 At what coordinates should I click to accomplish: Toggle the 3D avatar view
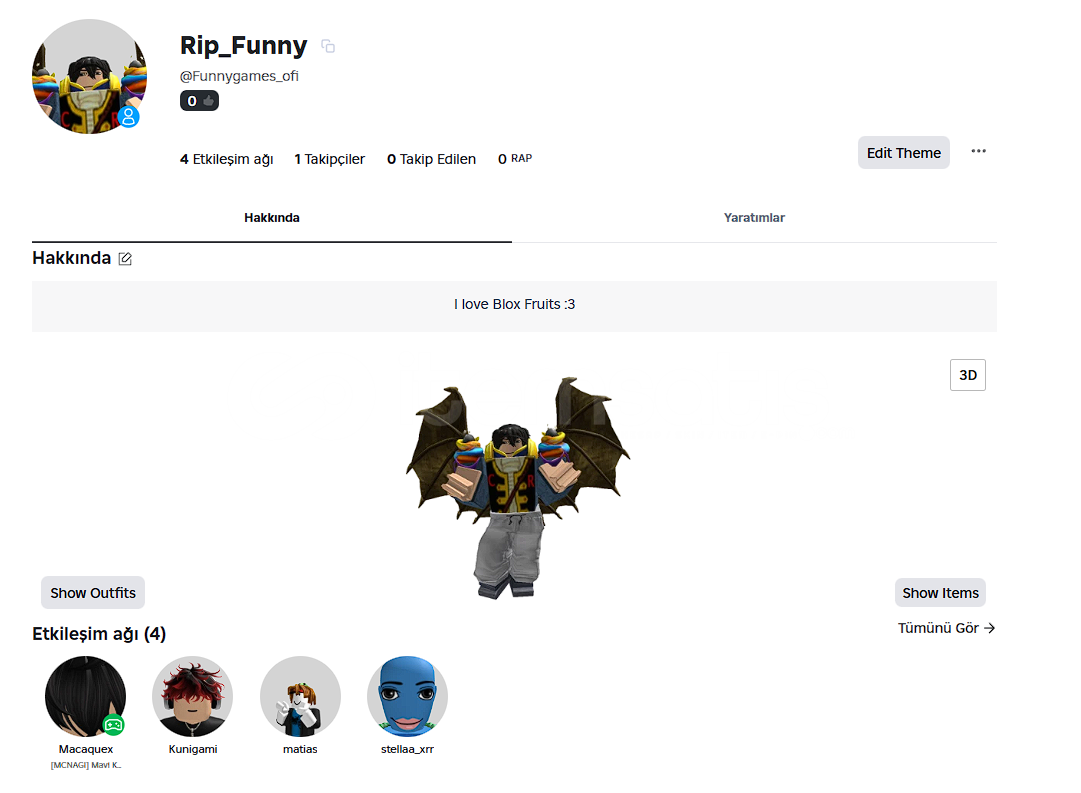click(x=967, y=375)
